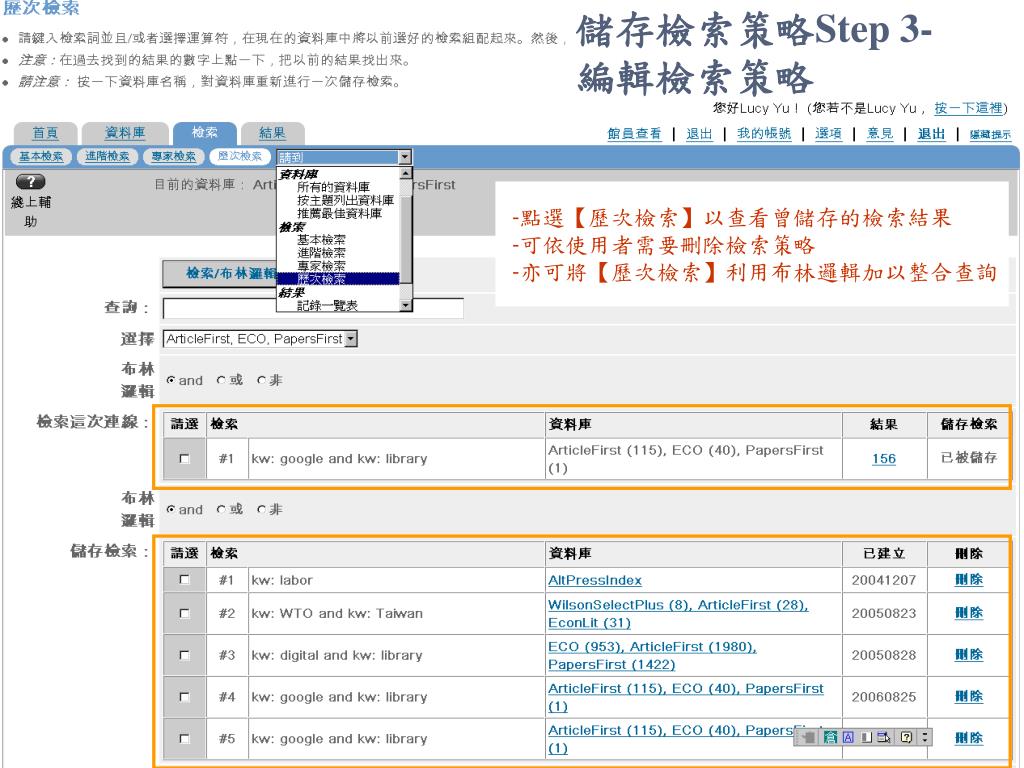
Task: Tick the 'kw: digital and kw: library' checkbox
Action: (x=184, y=655)
